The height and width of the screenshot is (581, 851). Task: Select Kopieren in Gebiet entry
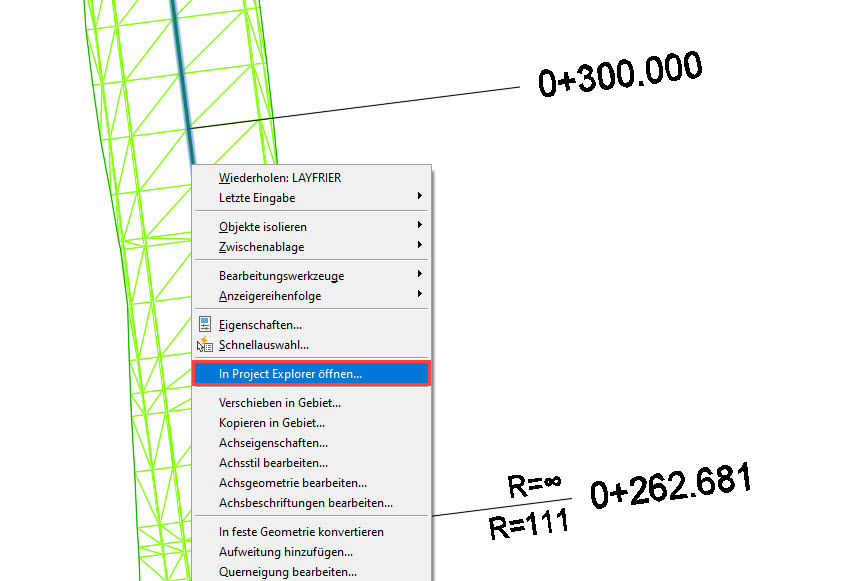(x=271, y=423)
